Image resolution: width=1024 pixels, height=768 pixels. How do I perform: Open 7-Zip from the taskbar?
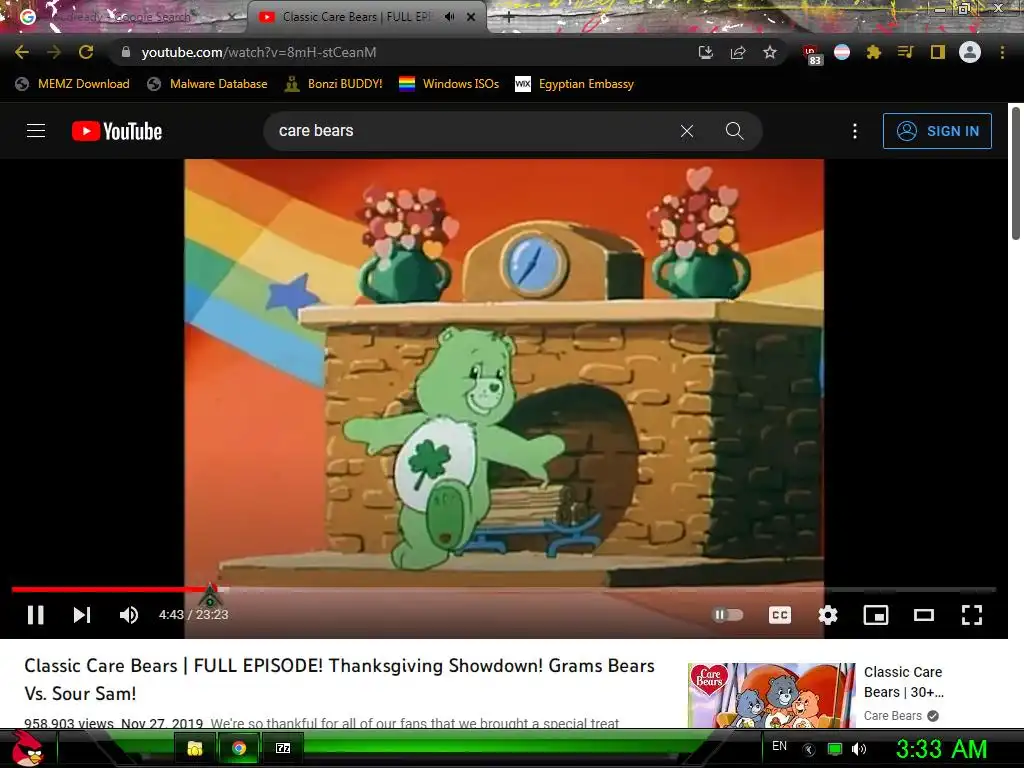click(283, 748)
